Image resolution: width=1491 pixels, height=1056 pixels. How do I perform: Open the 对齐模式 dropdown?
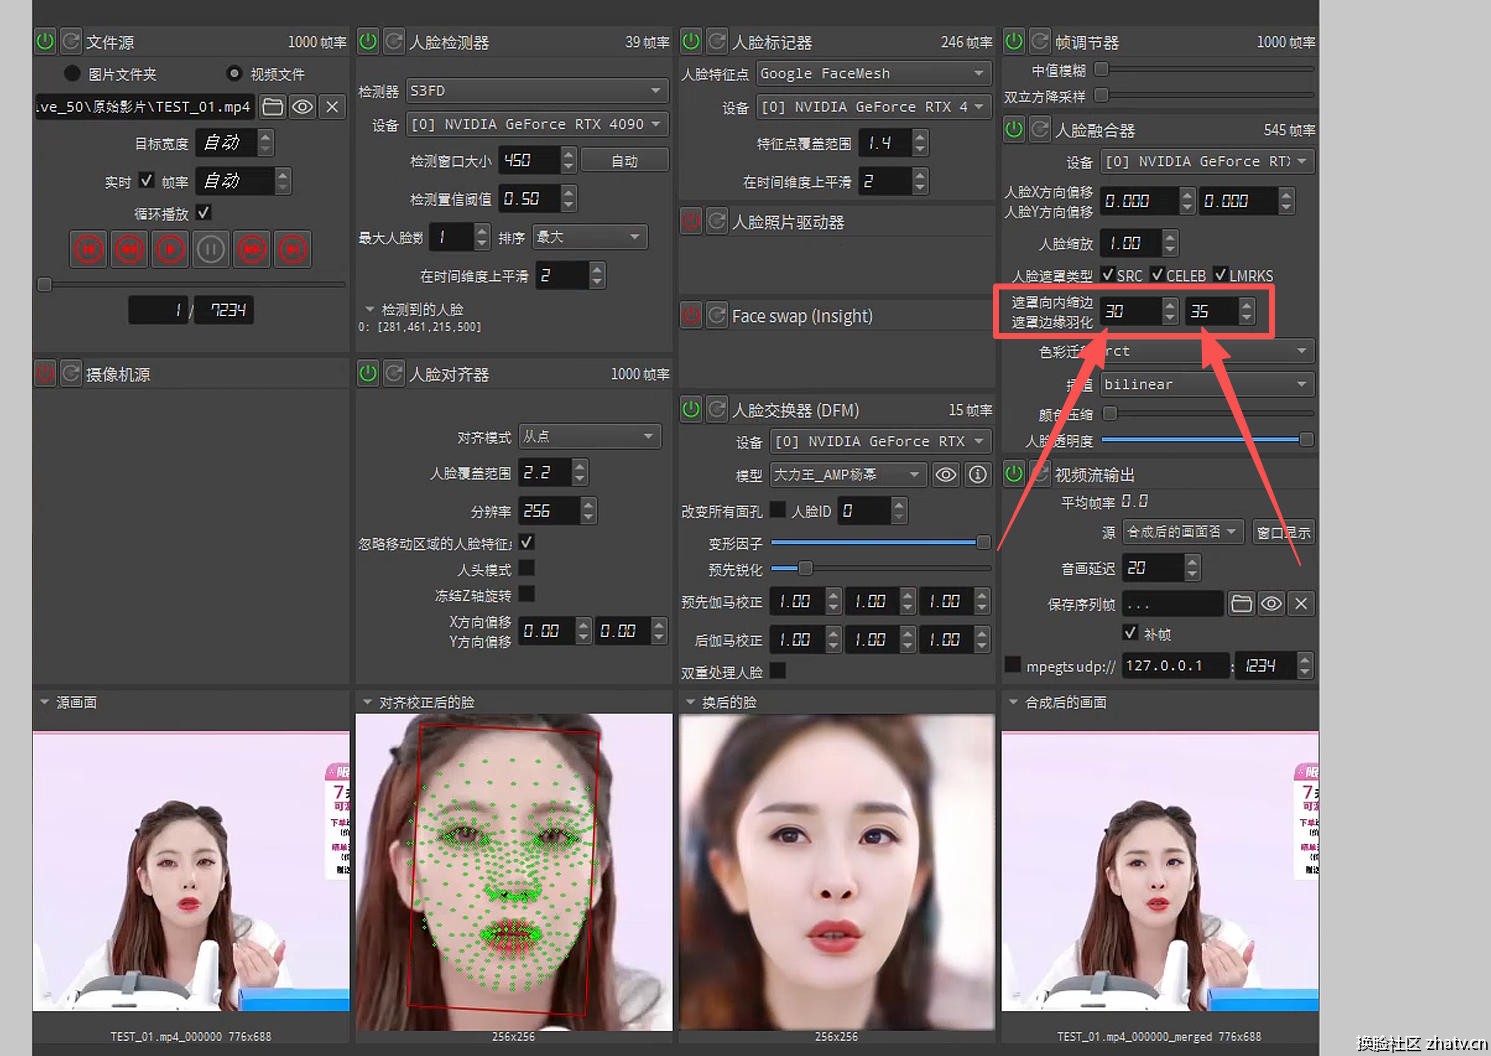point(589,437)
